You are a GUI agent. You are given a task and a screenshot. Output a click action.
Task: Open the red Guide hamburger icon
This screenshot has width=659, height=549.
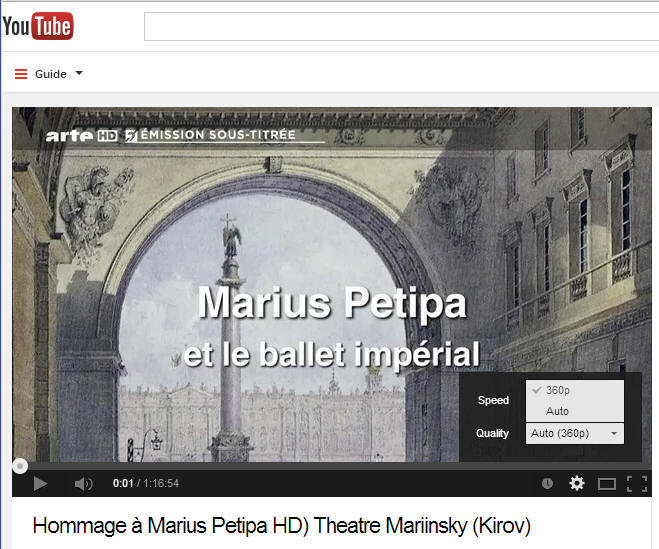[21, 74]
